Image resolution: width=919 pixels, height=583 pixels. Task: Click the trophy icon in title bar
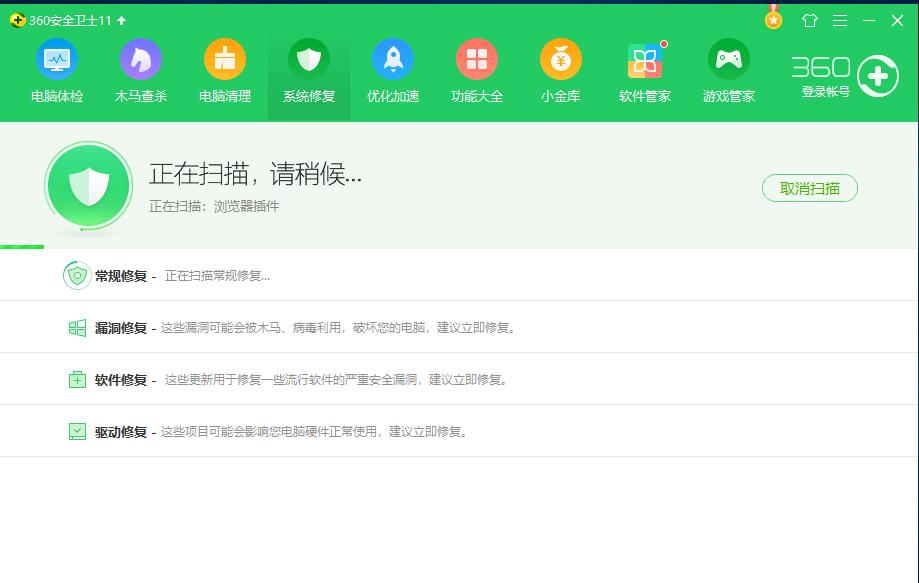(772, 19)
